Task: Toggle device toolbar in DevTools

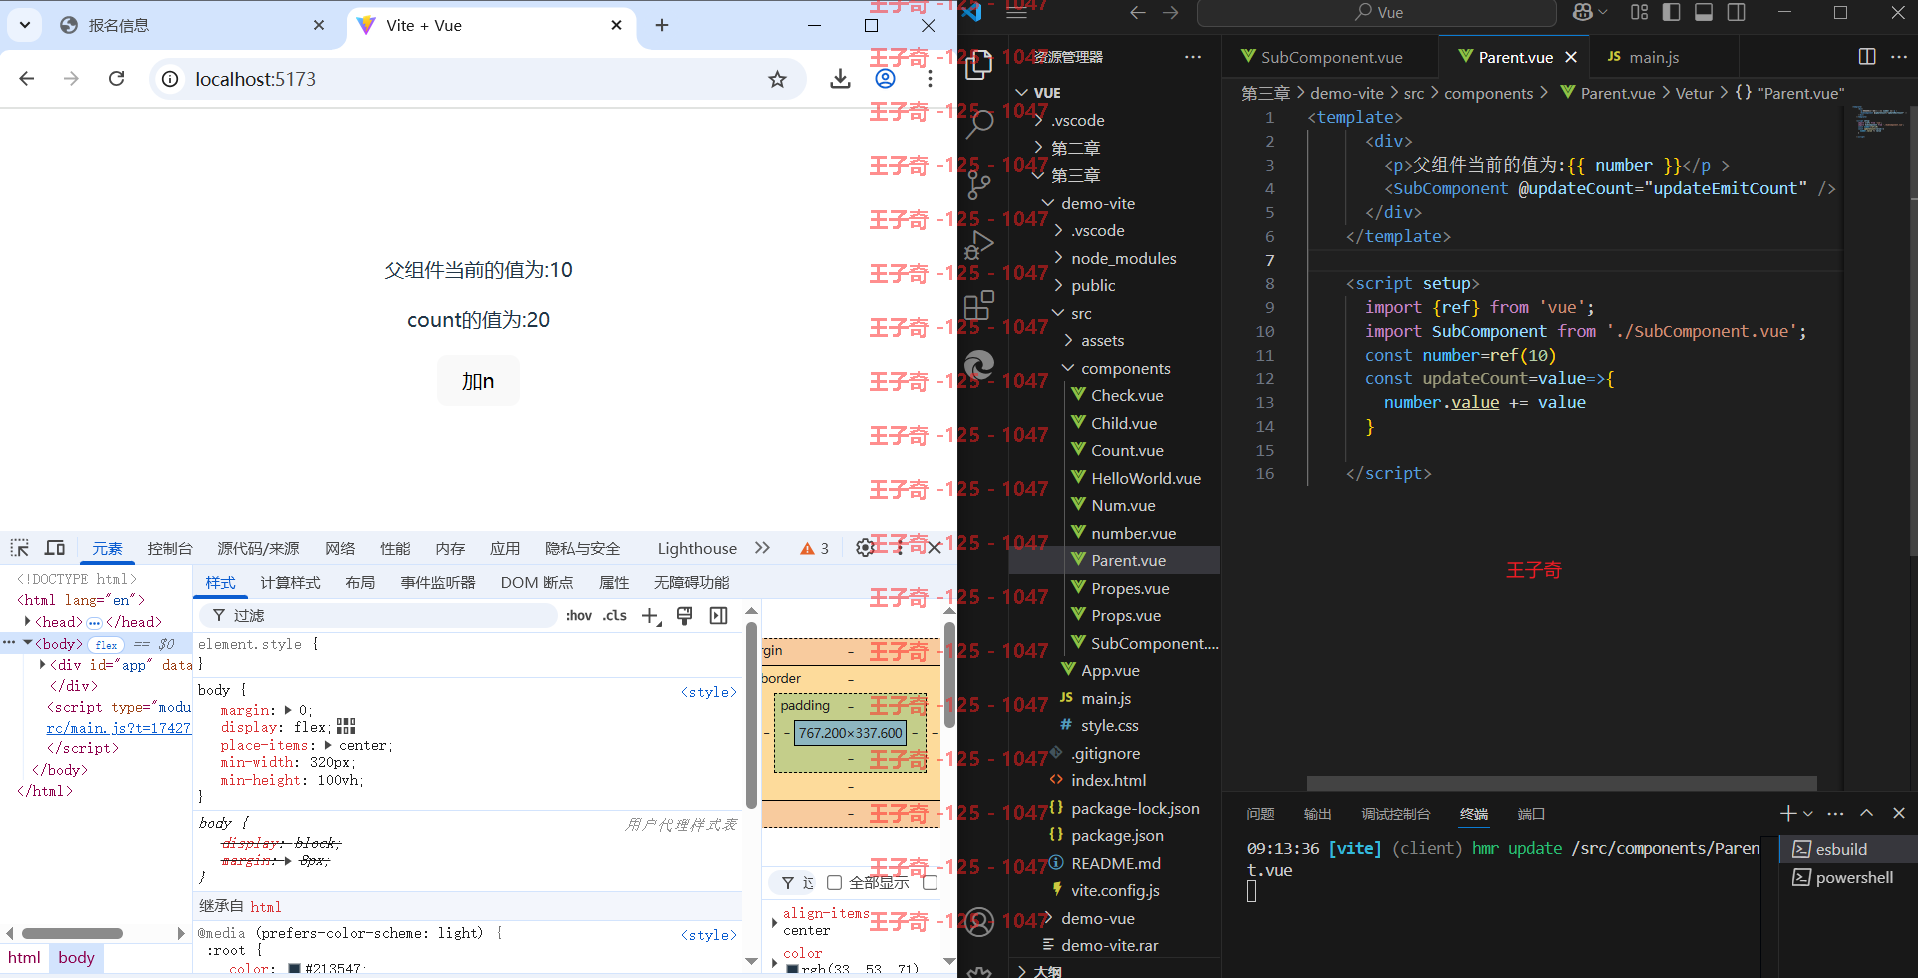Action: 55,548
